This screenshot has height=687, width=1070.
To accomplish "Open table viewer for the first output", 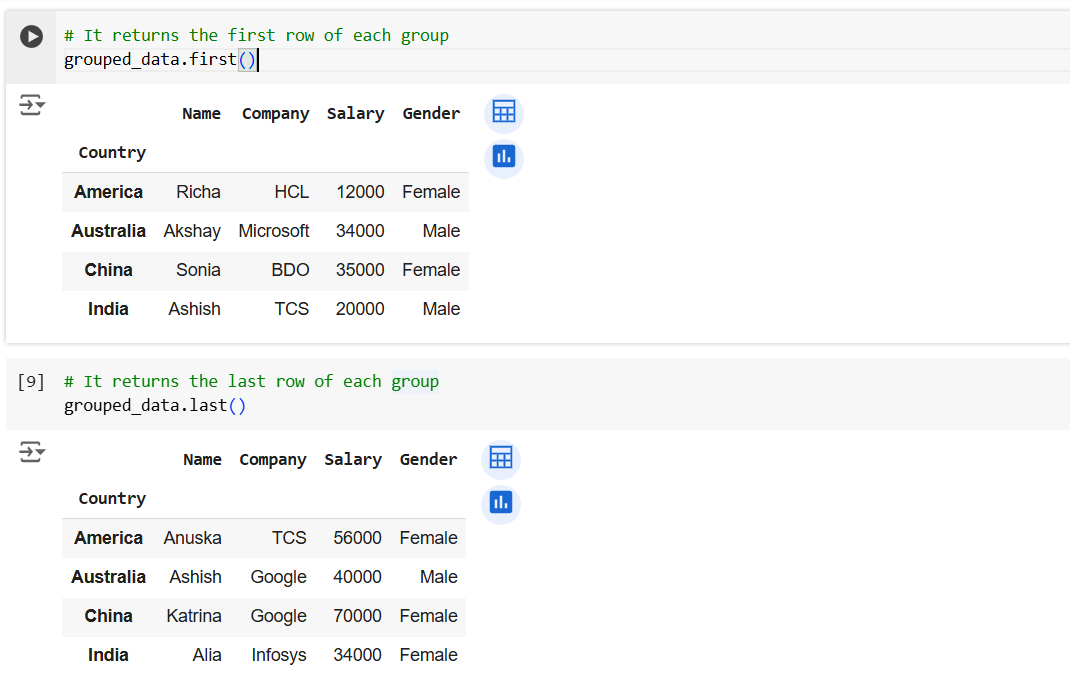I will tap(503, 113).
